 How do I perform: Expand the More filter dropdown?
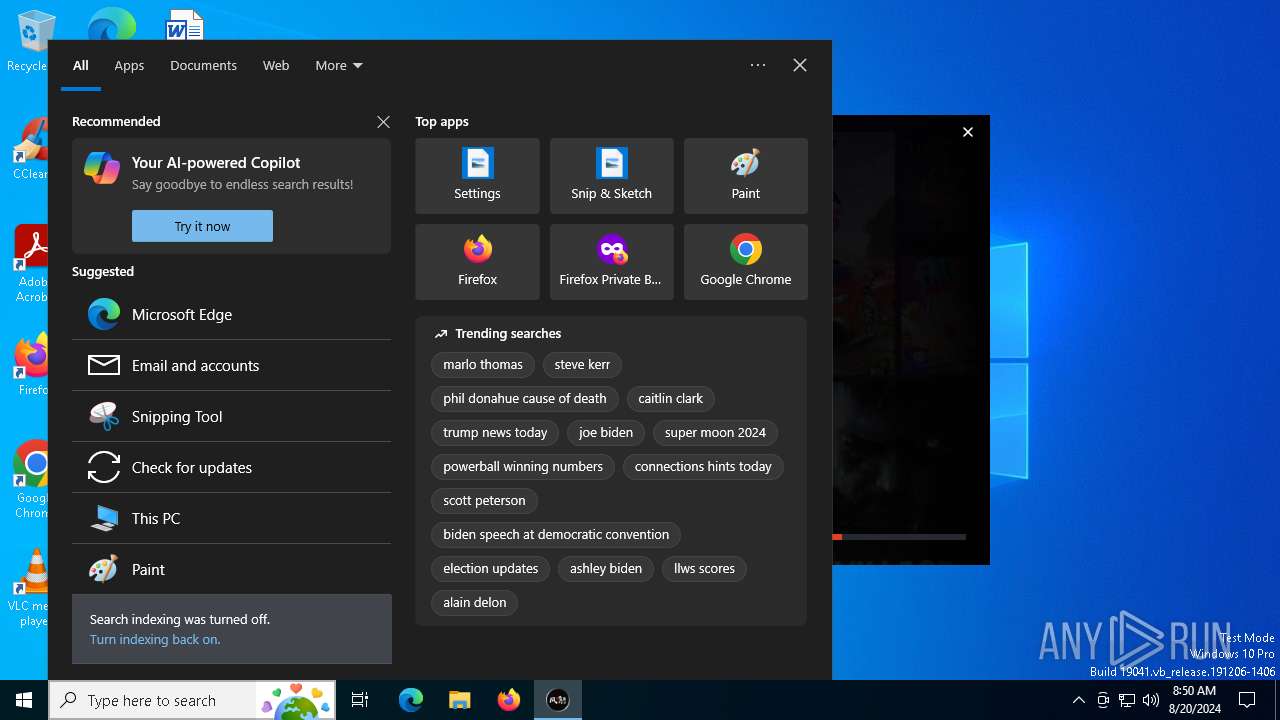pos(338,65)
